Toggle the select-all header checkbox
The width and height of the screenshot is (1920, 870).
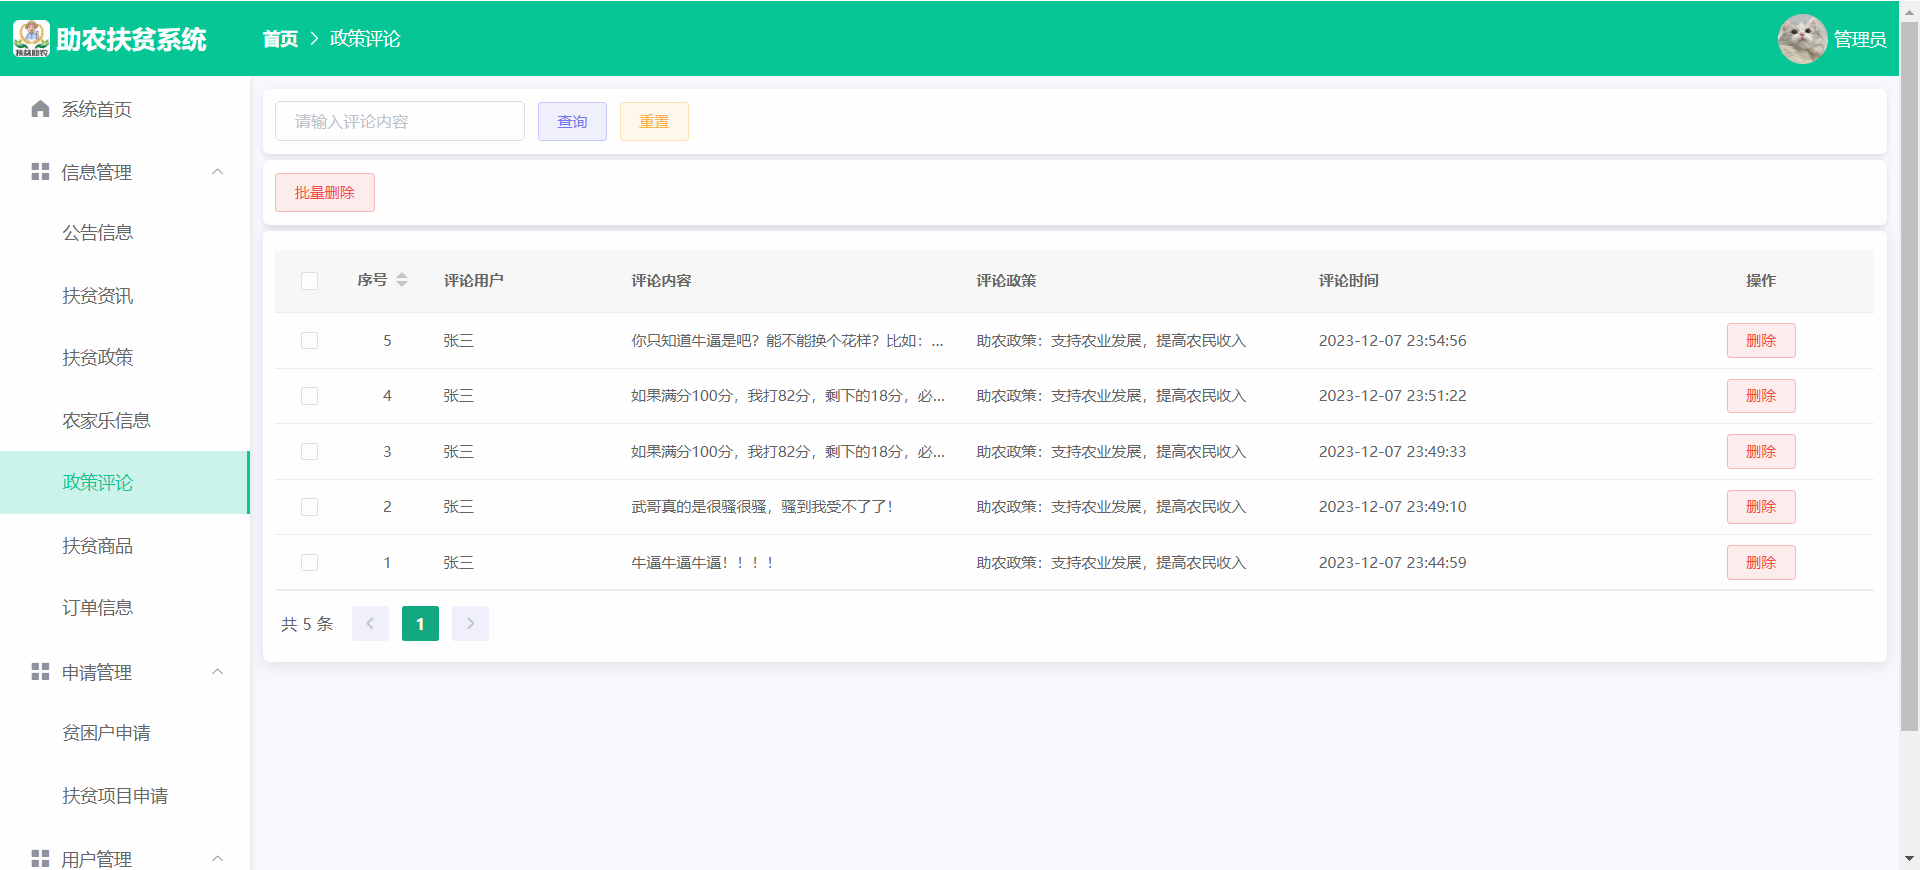coord(310,281)
